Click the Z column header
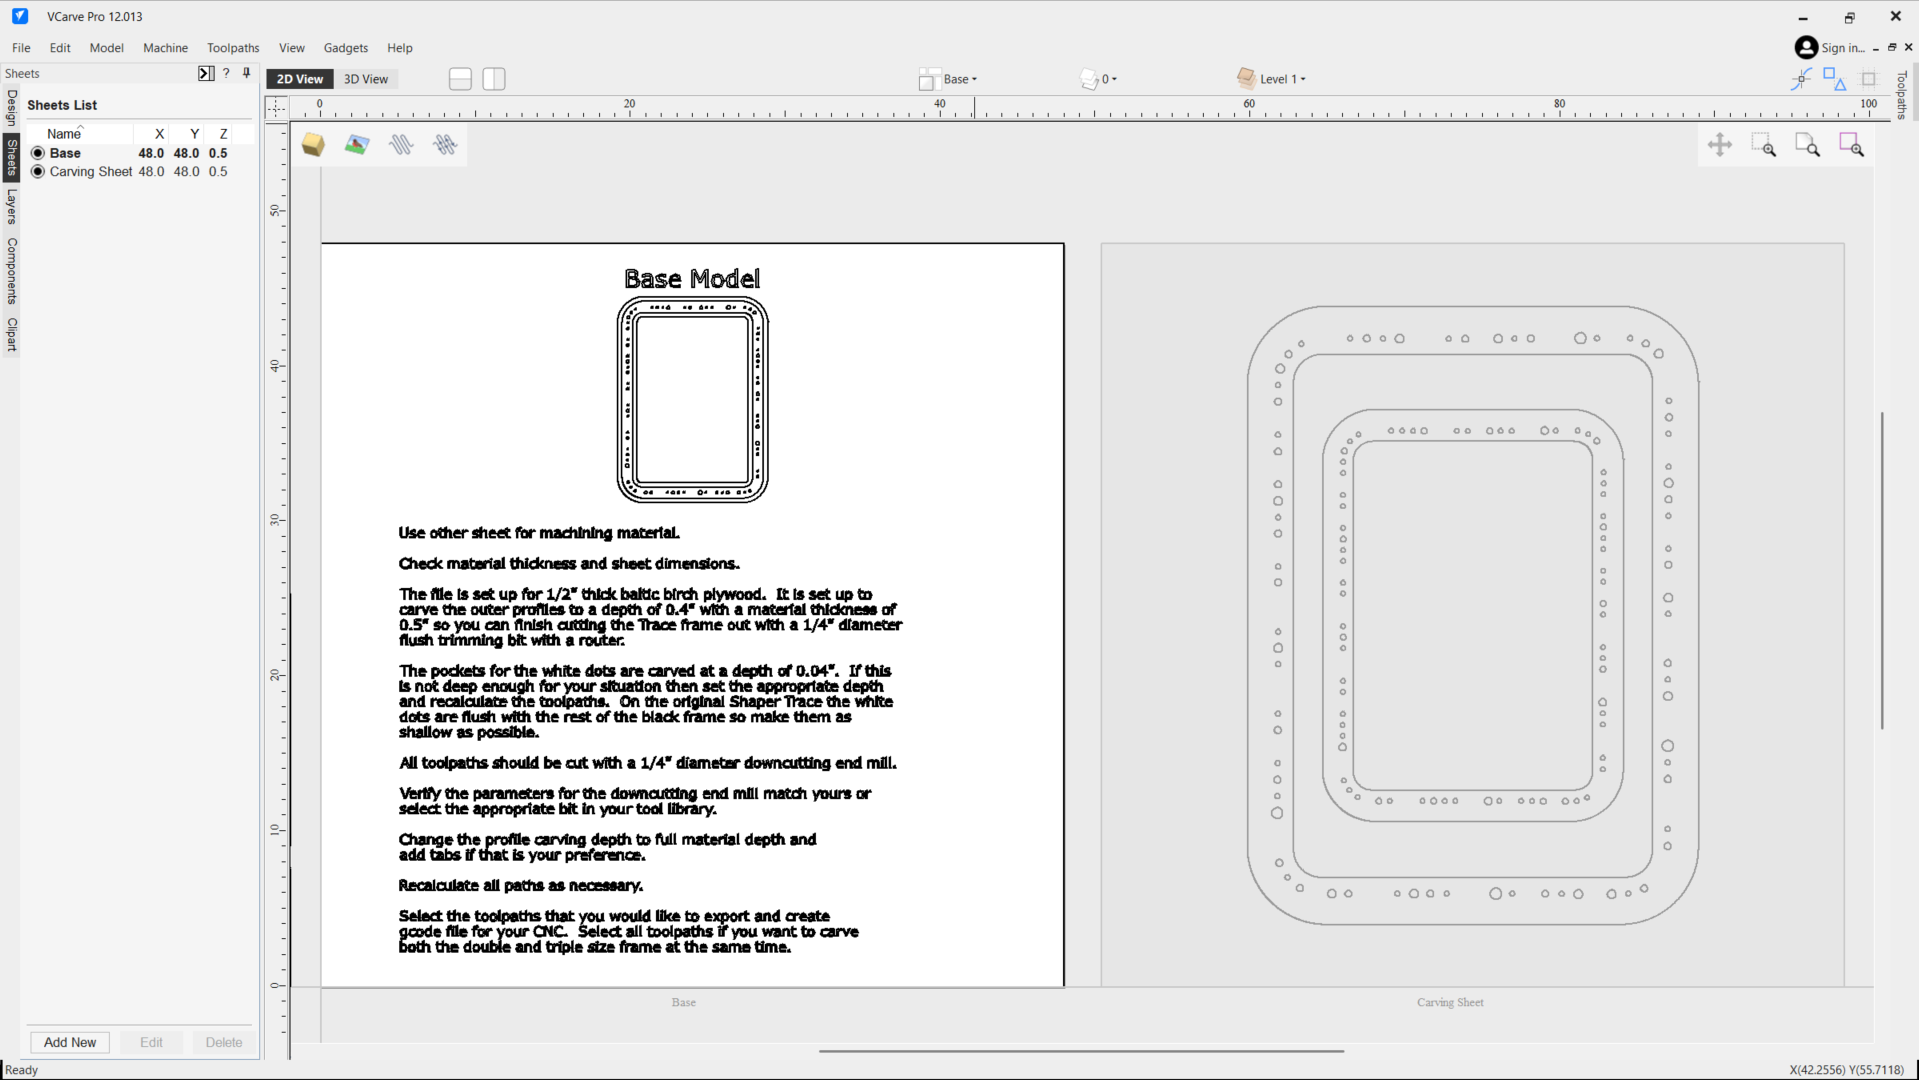Image resolution: width=1919 pixels, height=1080 pixels. click(x=223, y=133)
